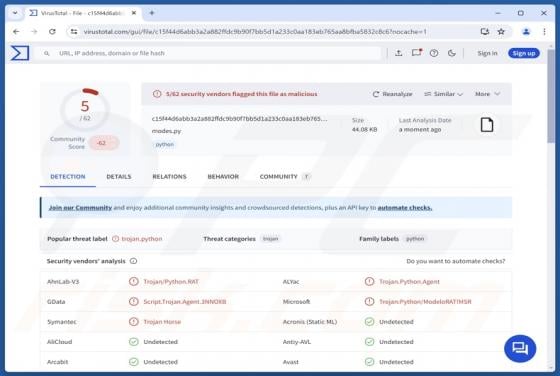Click the help question mark icon
560x376 pixels.
434,53
